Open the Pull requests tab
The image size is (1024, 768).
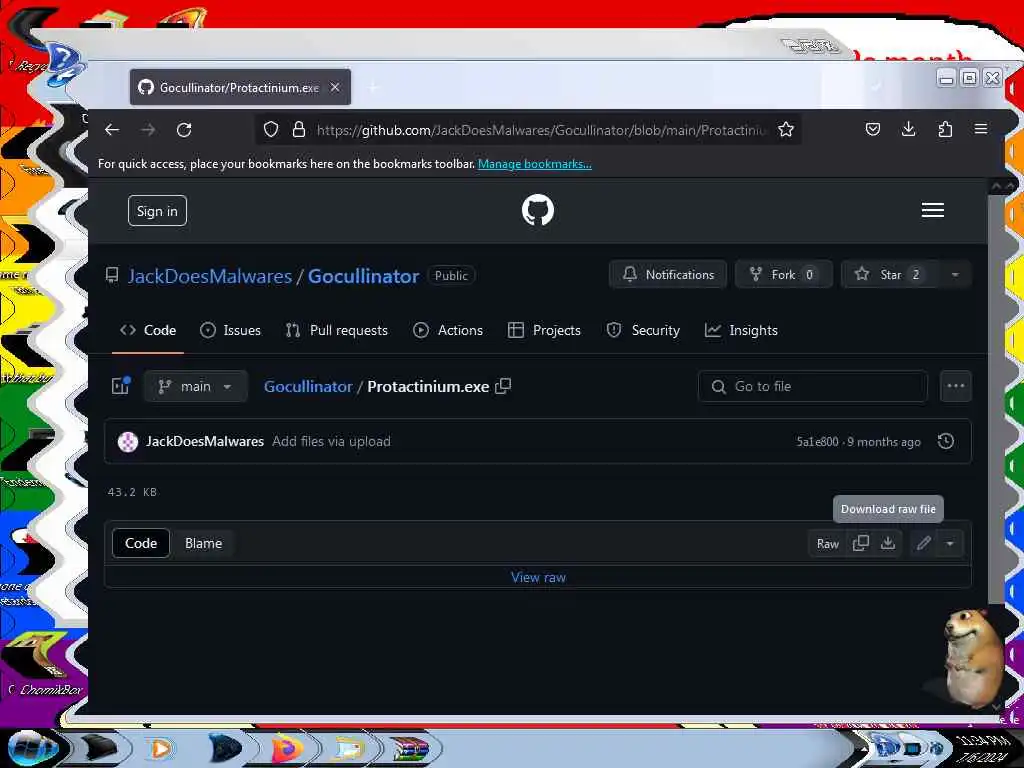(x=336, y=330)
